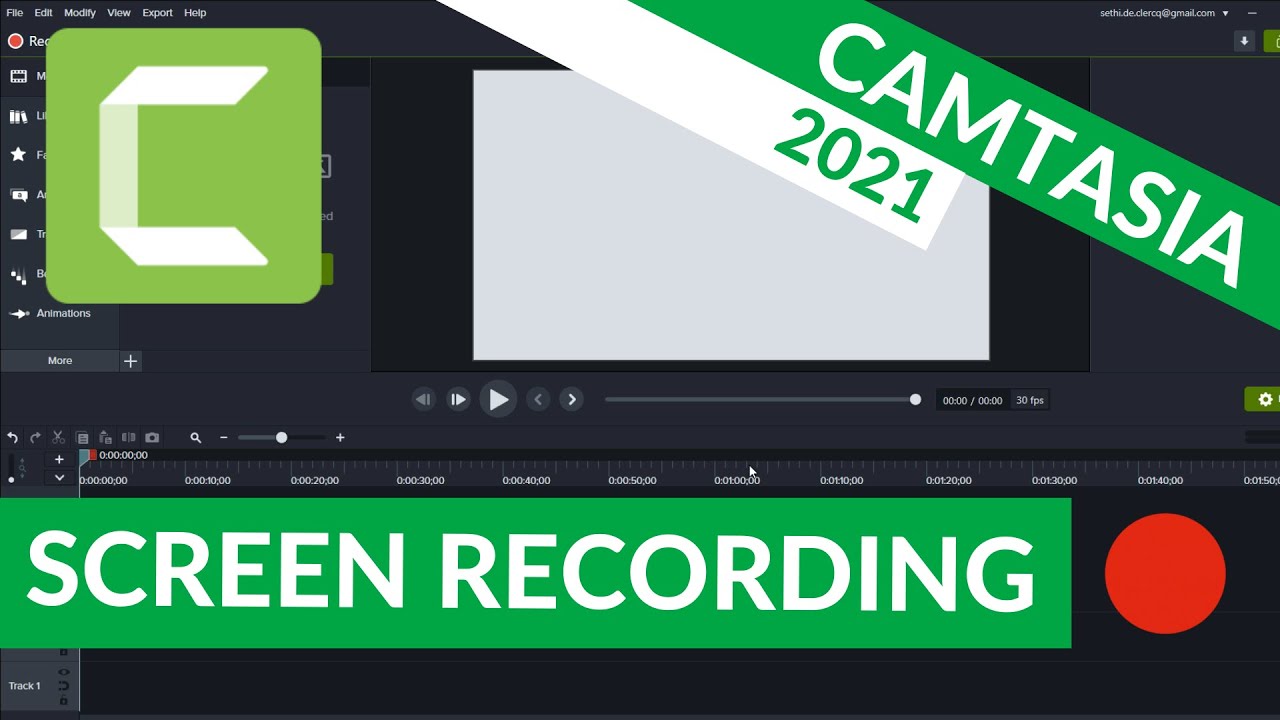Expand the account email dropdown
This screenshot has height=720, width=1280.
pos(1225,13)
